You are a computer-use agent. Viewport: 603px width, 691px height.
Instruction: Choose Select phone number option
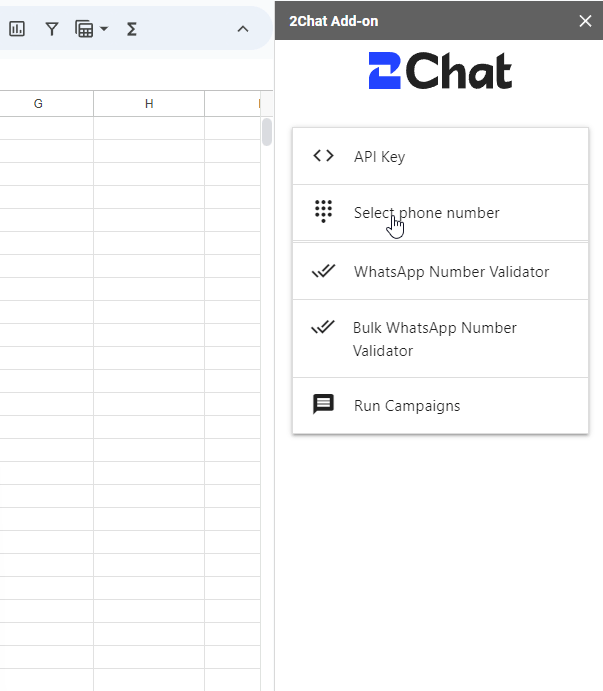[440, 213]
